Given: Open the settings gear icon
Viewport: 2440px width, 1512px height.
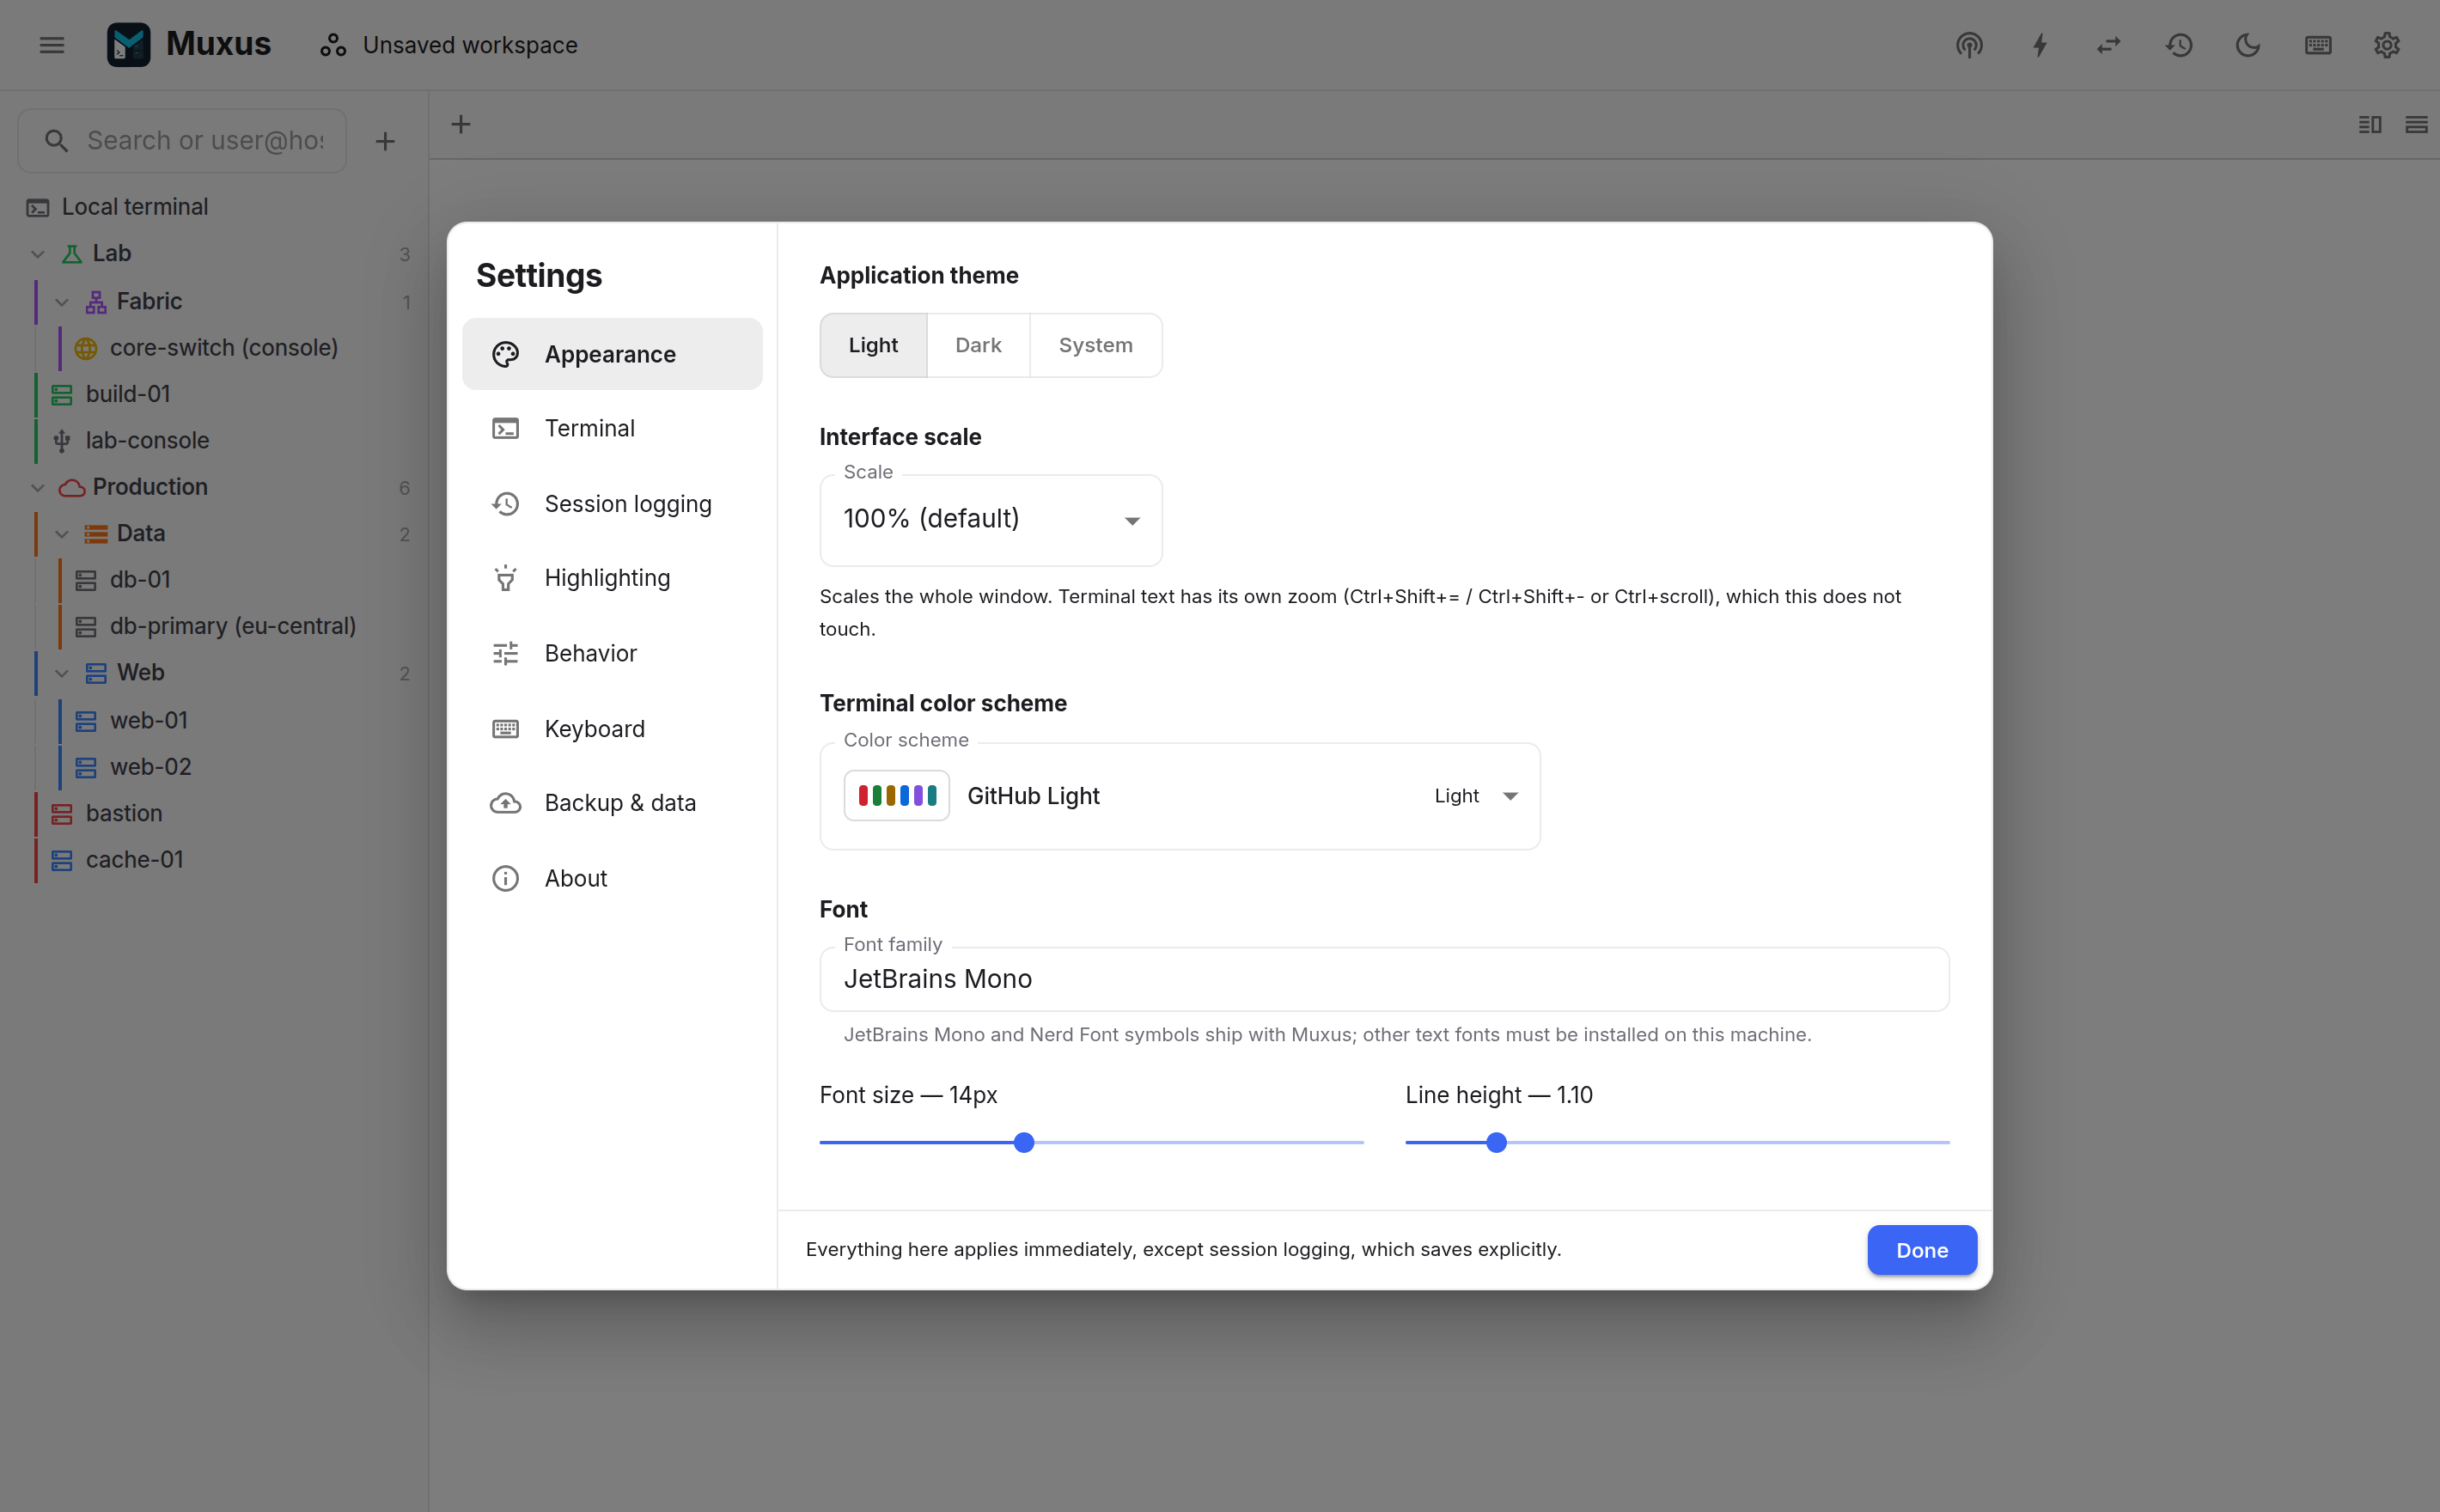Looking at the screenshot, I should point(2387,45).
